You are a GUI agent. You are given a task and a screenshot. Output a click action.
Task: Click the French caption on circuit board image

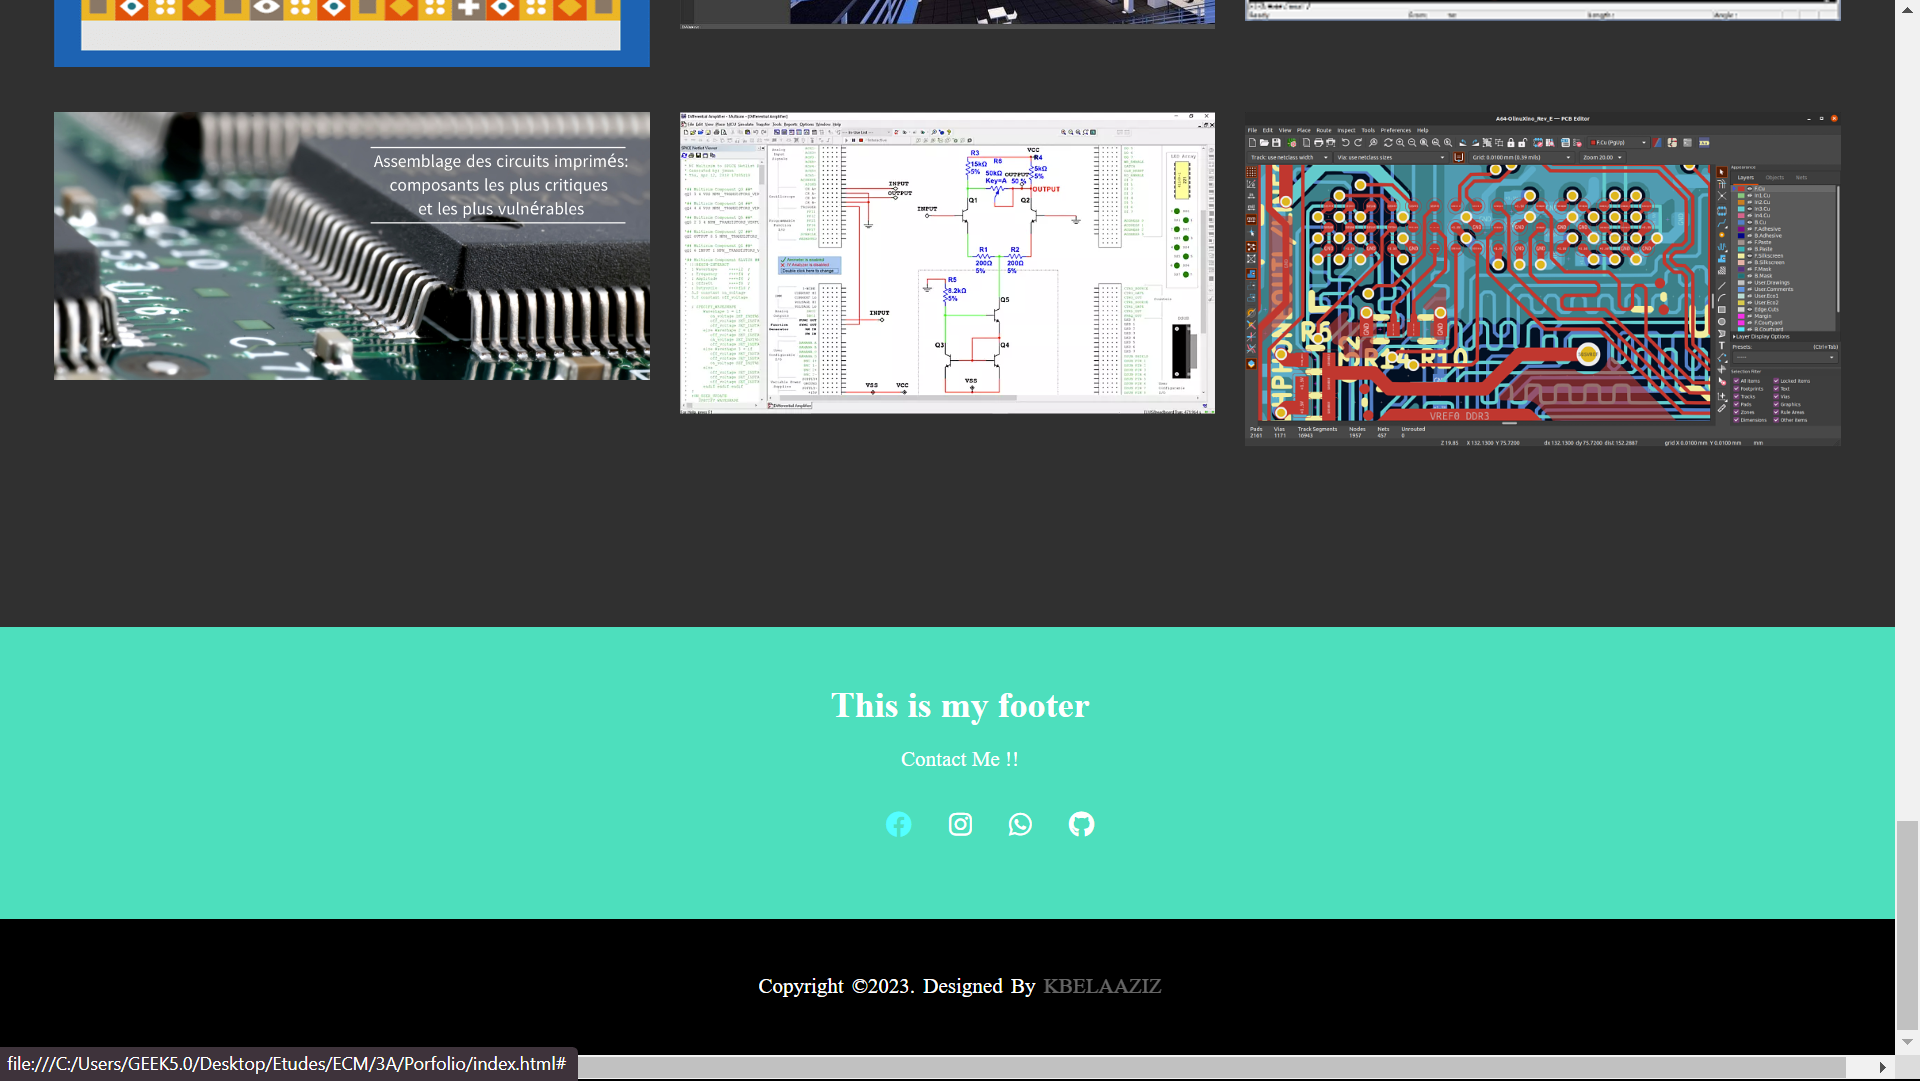(x=500, y=185)
